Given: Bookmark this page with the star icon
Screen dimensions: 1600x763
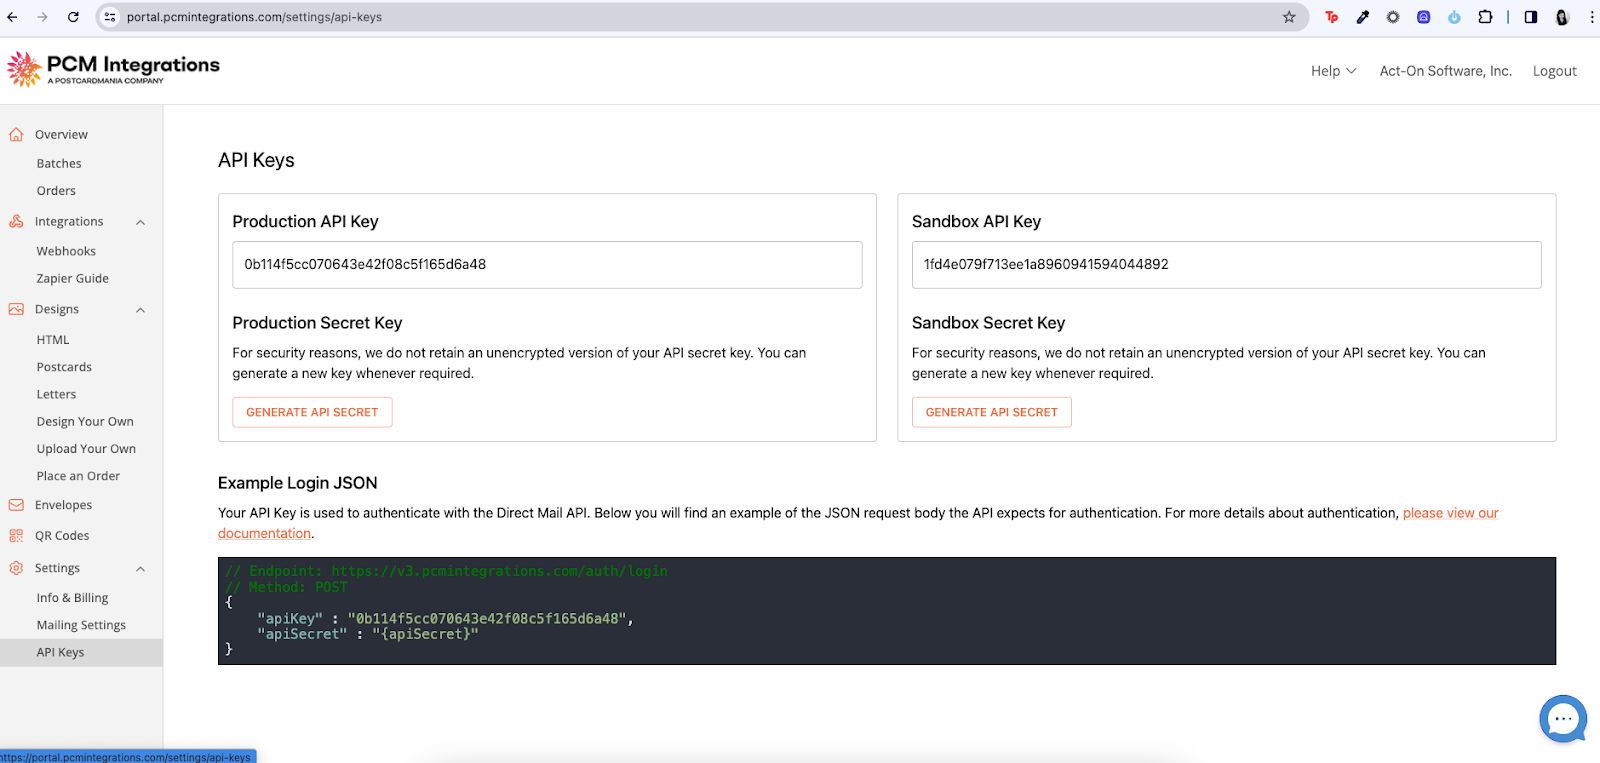Looking at the screenshot, I should click(1289, 17).
